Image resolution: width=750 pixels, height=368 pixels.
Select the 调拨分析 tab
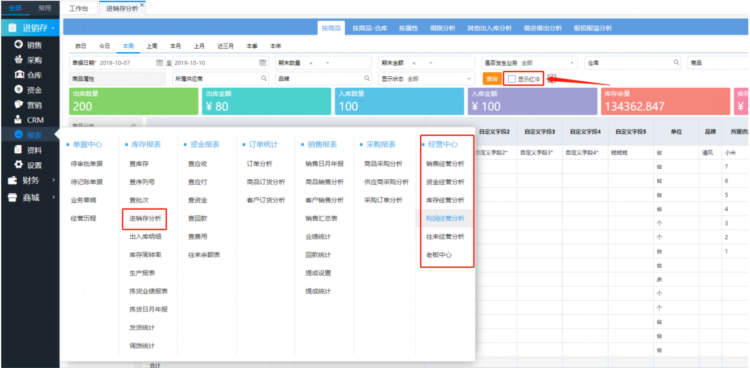click(442, 28)
